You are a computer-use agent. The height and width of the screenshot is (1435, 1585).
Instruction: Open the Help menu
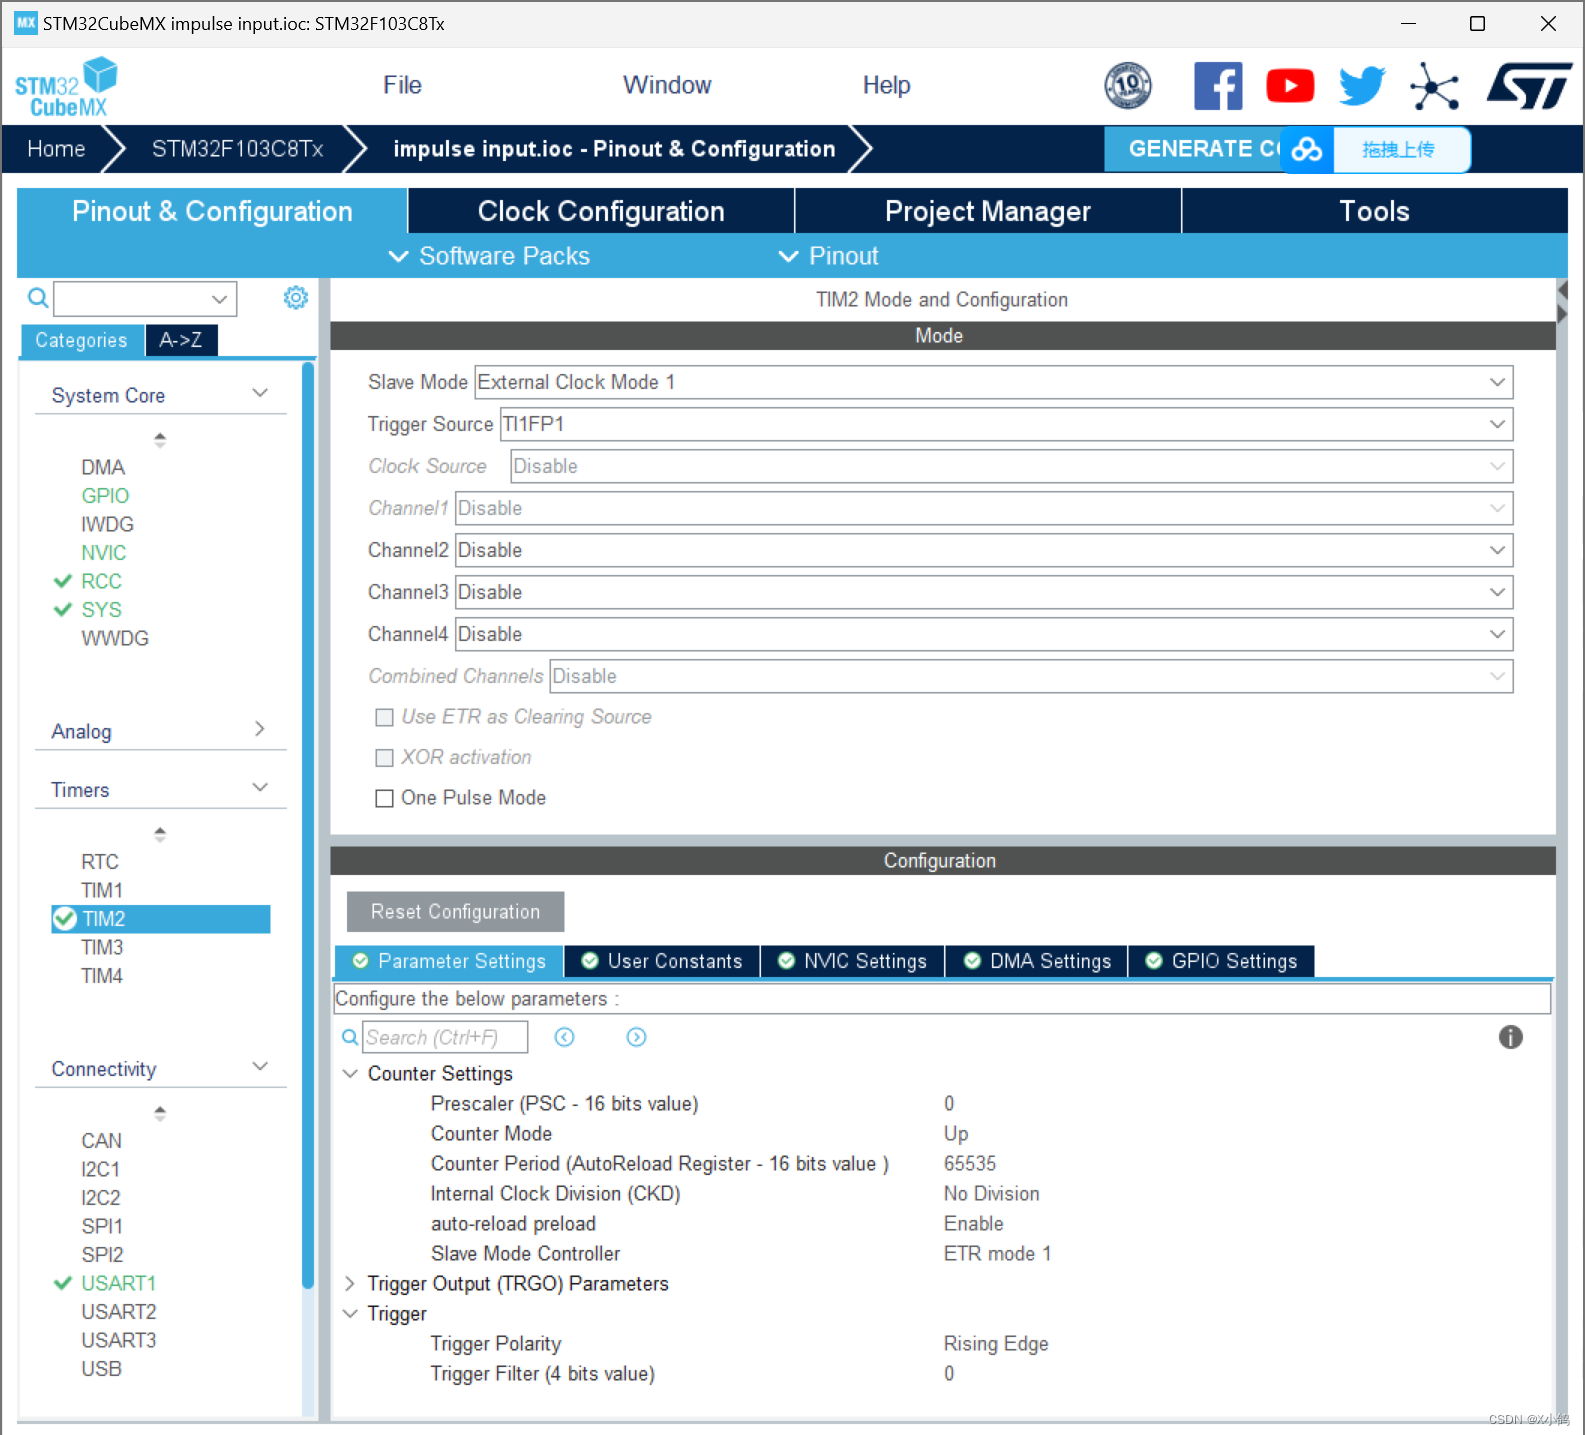pyautogui.click(x=886, y=85)
